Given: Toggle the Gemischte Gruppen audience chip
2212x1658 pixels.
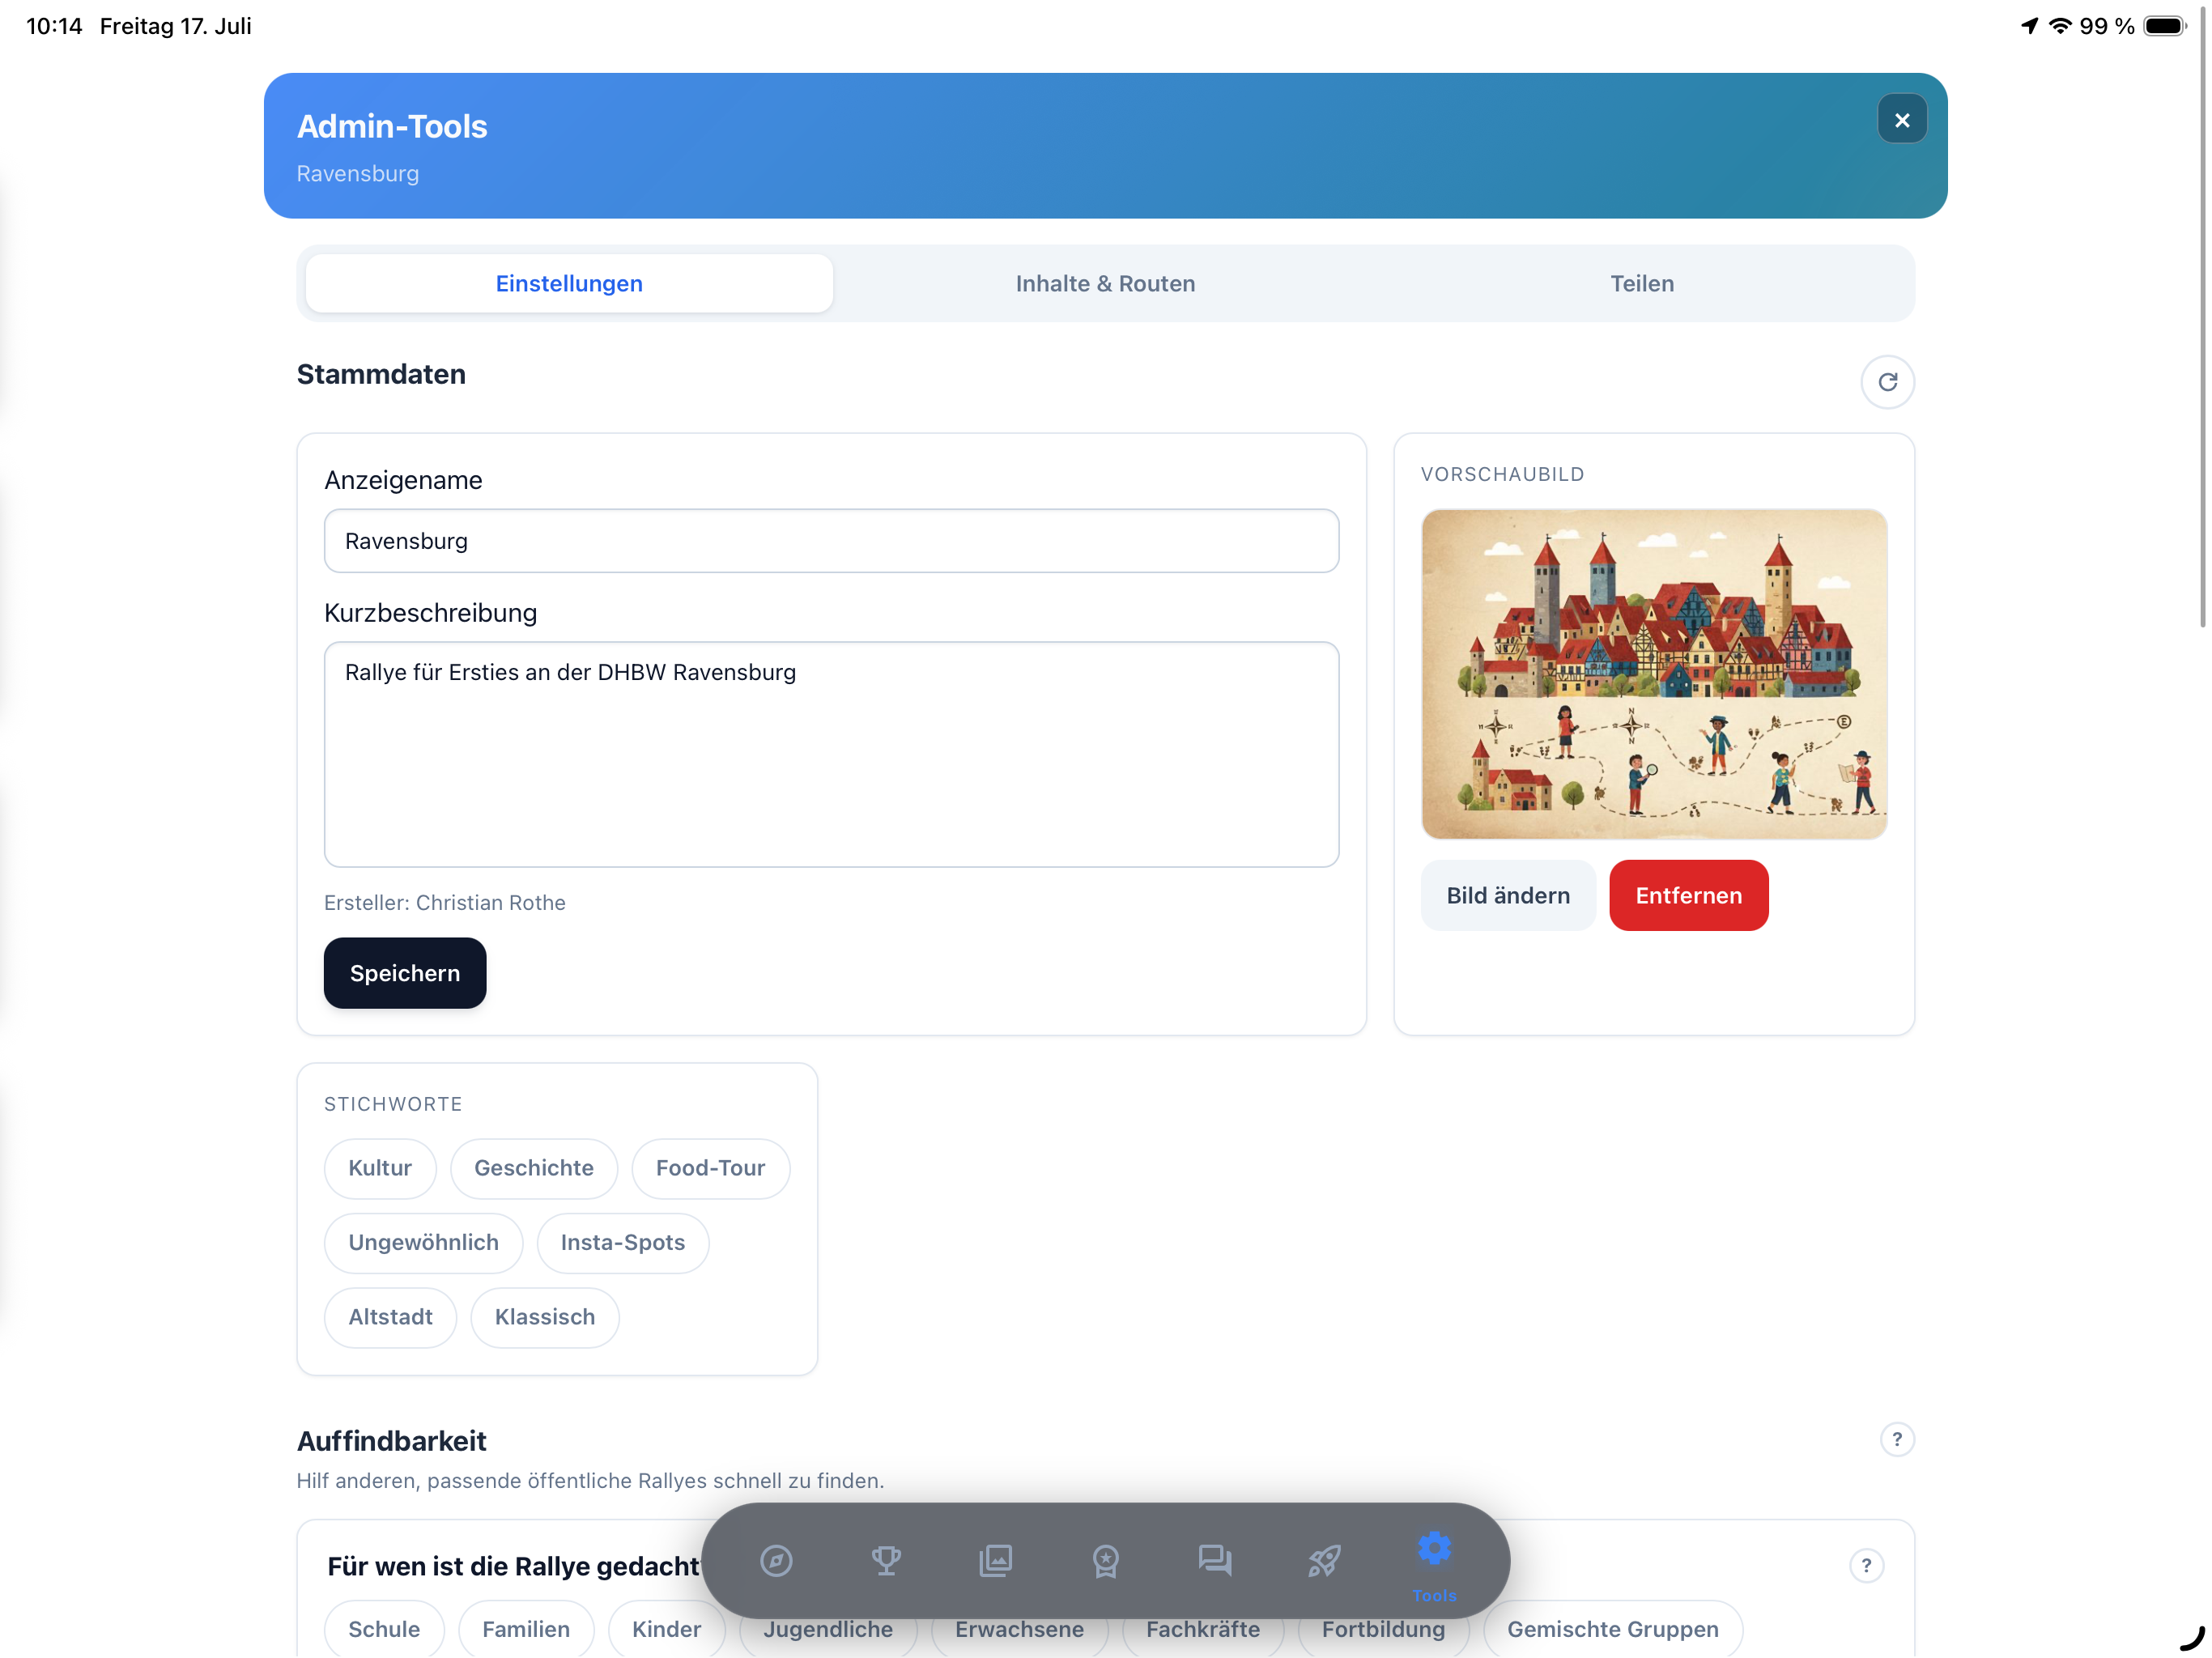Looking at the screenshot, I should click(1612, 1629).
